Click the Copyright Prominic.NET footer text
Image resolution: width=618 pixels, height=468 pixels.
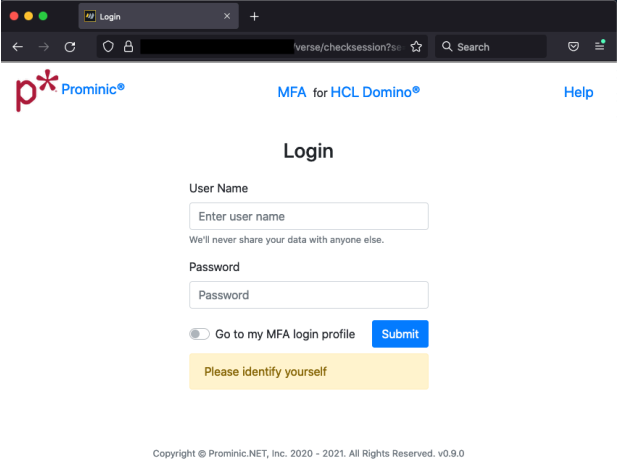click(309, 453)
